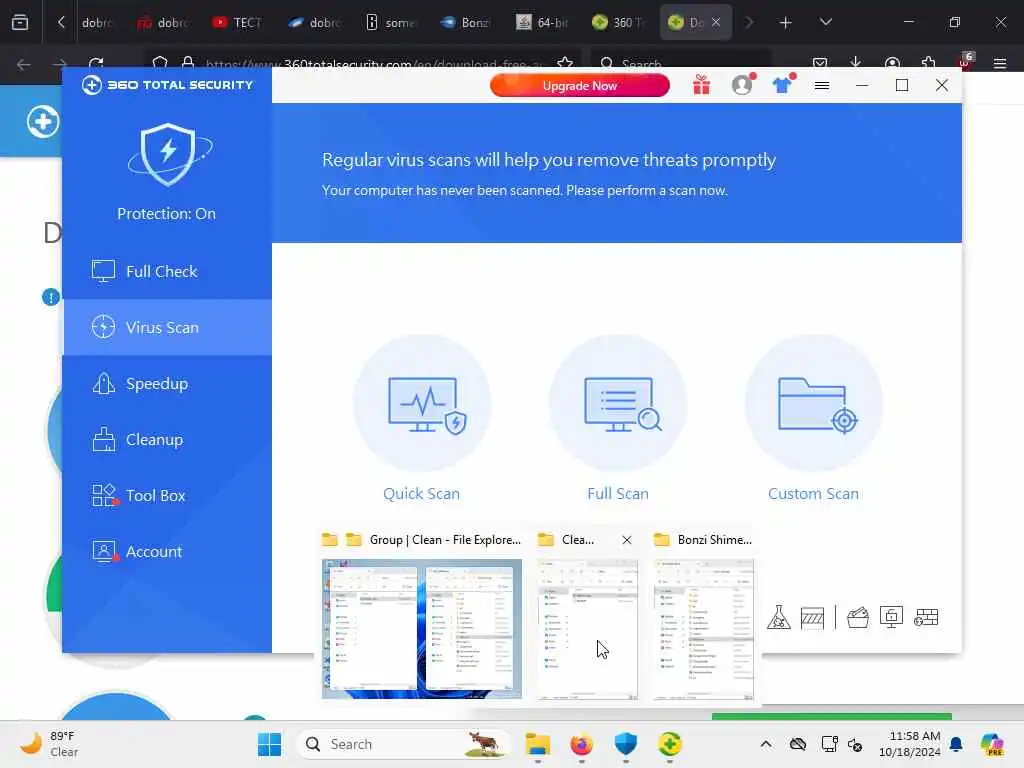Open the Sandbox flask icon
The image size is (1024, 768).
click(778, 617)
